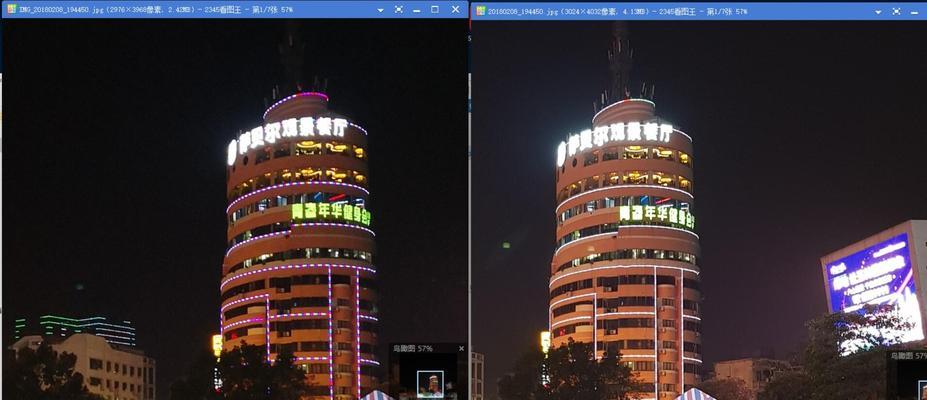Click the app logo icon in right window title bar
The image size is (927, 400).
click(x=481, y=11)
